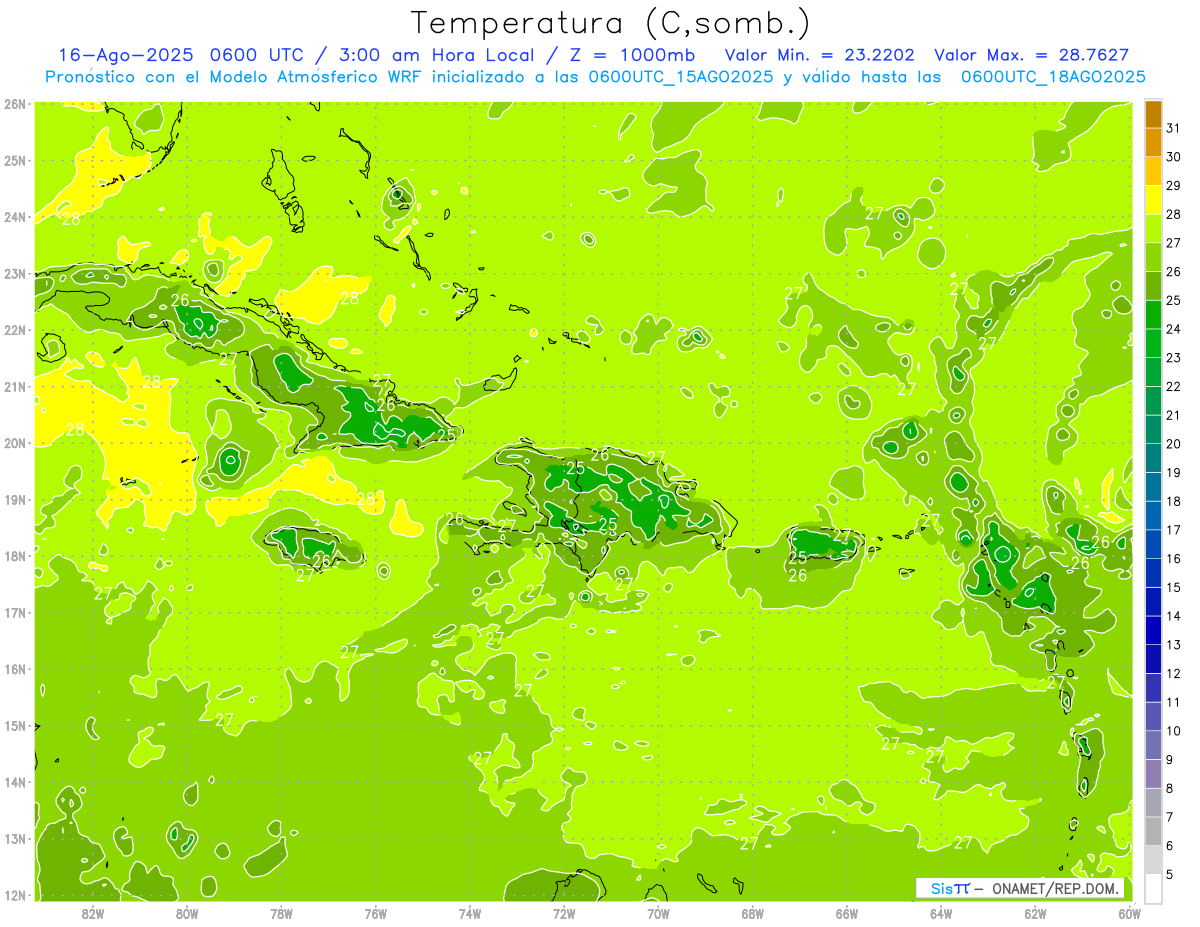Click the '78W' longitude axis label
1200x927 pixels.
(281, 913)
